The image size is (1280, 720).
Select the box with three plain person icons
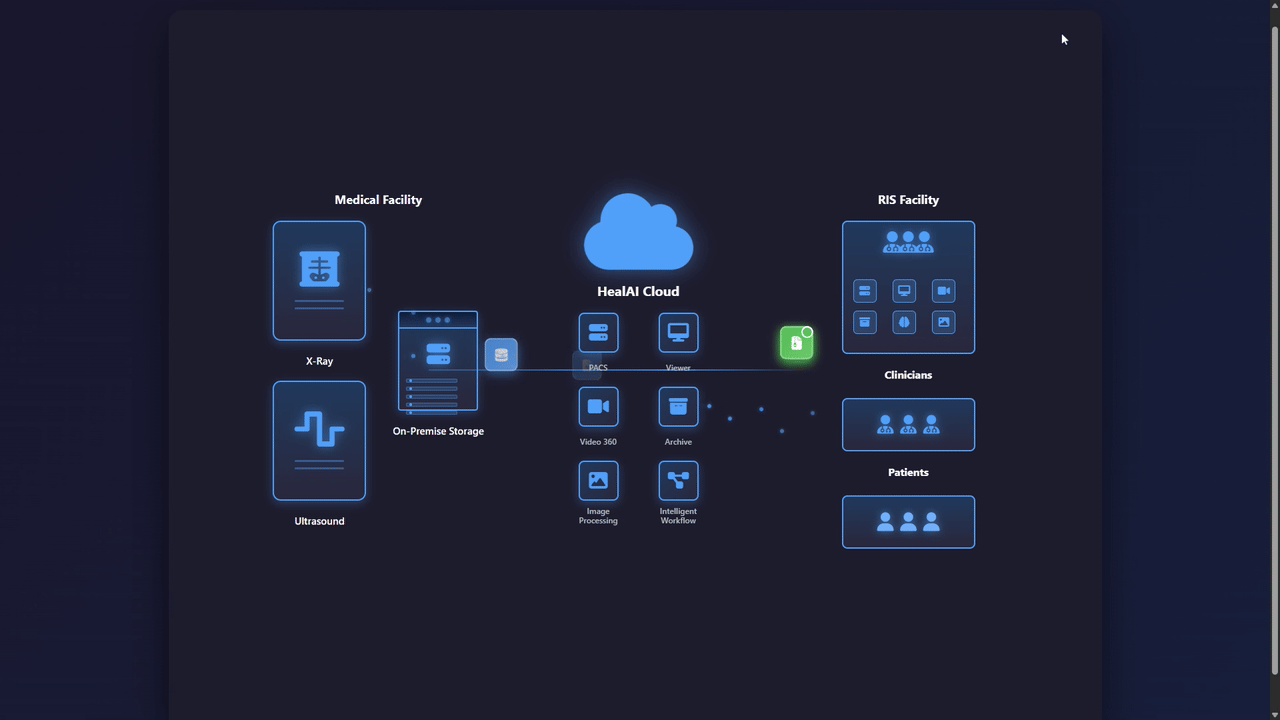(908, 522)
